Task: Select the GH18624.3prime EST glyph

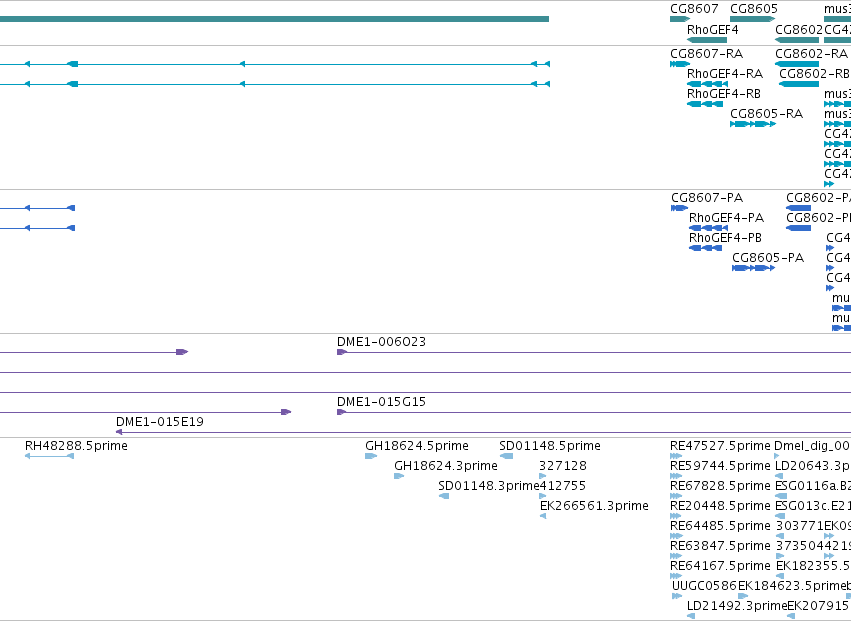Action: tap(399, 476)
